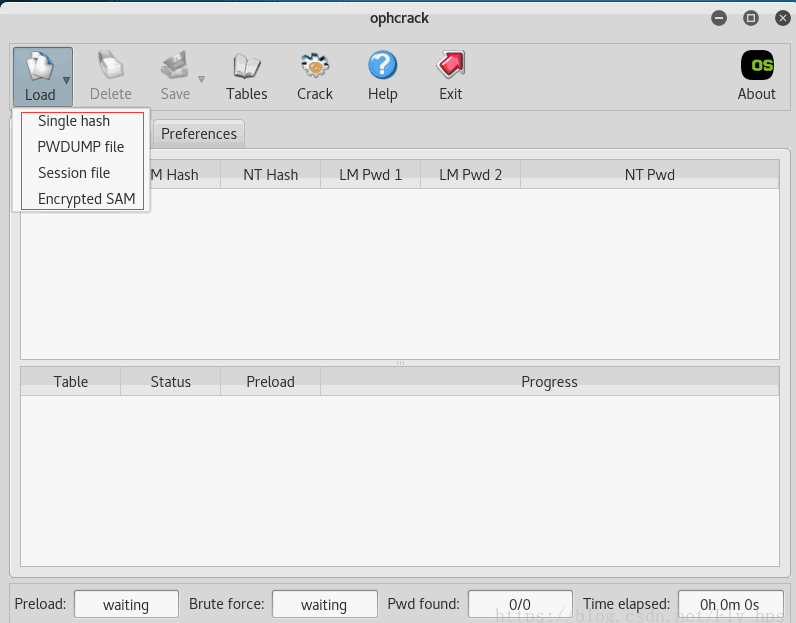This screenshot has height=623, width=796.
Task: Sort by LM Hash column header
Action: pos(185,175)
